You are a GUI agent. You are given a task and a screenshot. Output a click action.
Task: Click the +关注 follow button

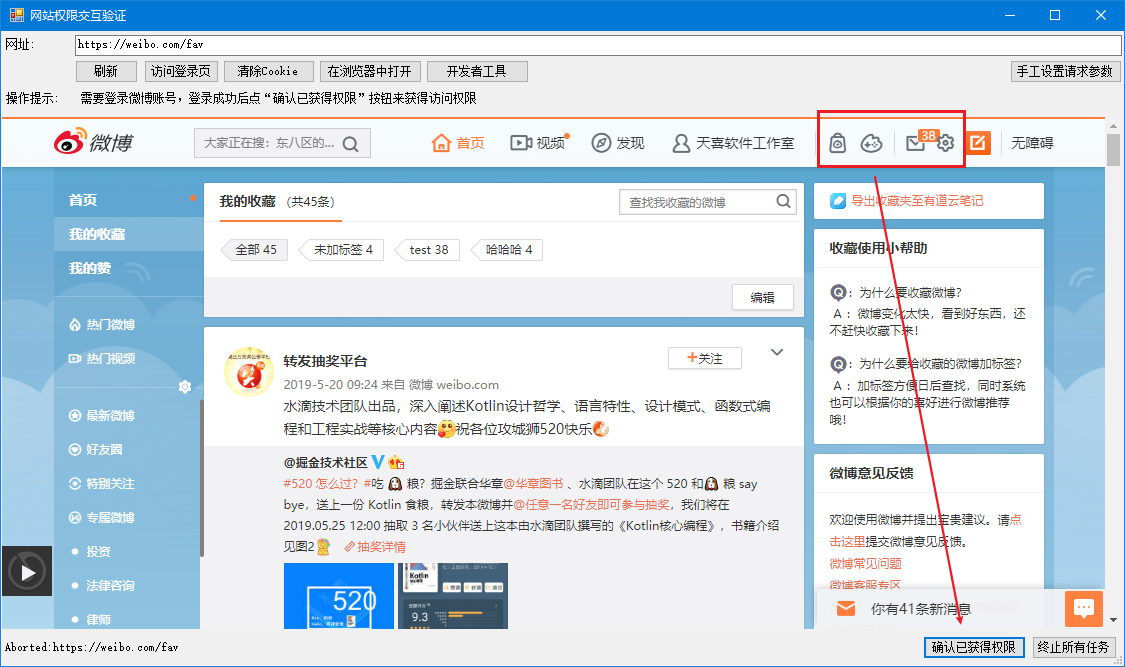click(x=704, y=358)
